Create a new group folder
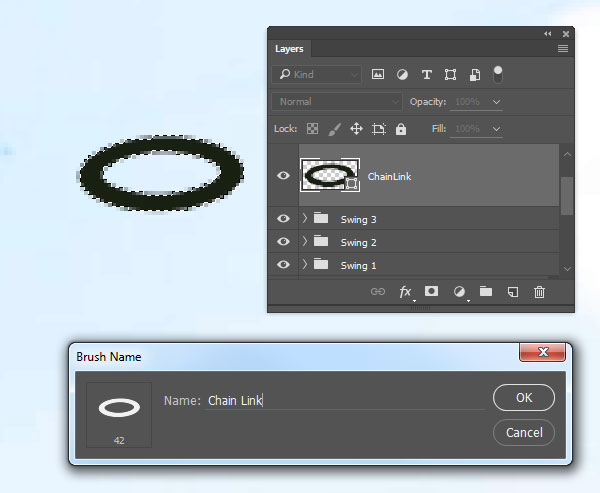Screen dimensions: 600x493 (486, 291)
